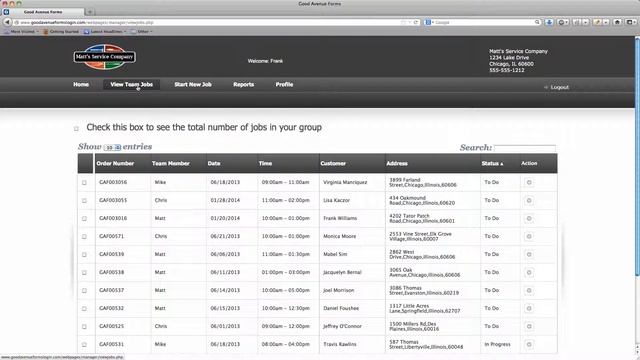The image size is (640, 360).
Task: Open the Other bookmarks folder dropdown
Action: click(142, 31)
